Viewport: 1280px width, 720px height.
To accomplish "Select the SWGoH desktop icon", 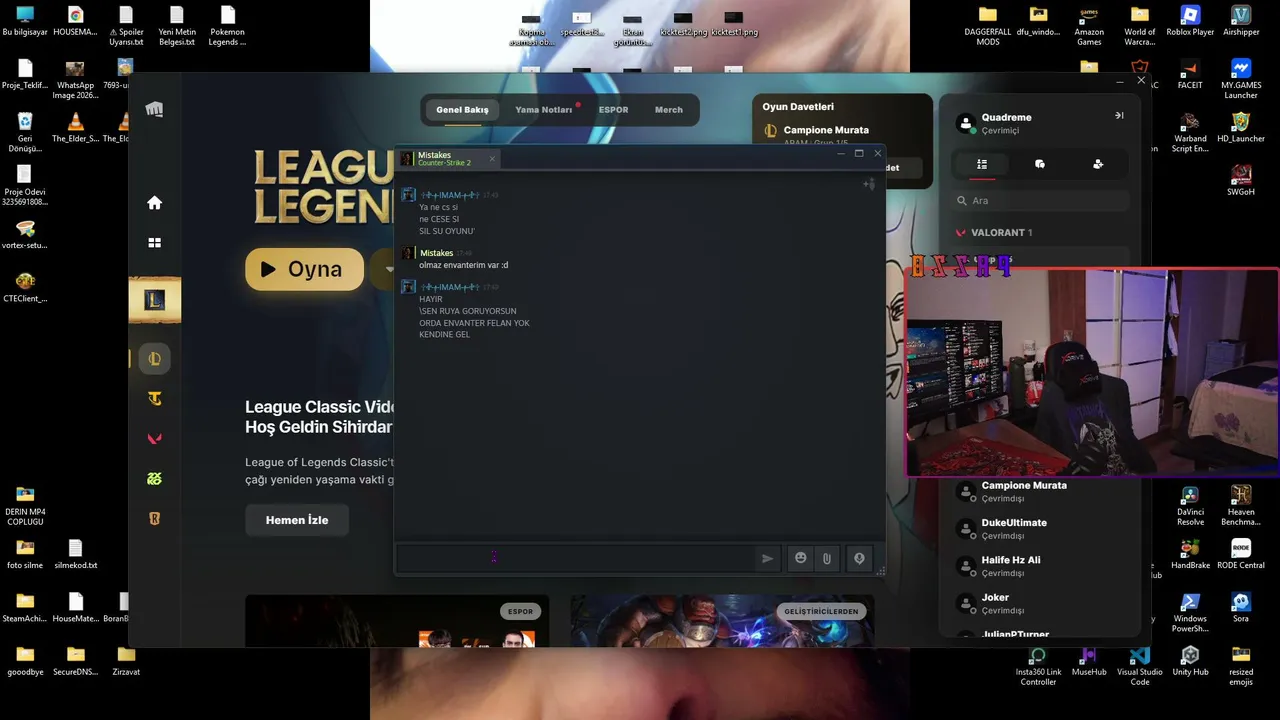I will coord(1241,181).
